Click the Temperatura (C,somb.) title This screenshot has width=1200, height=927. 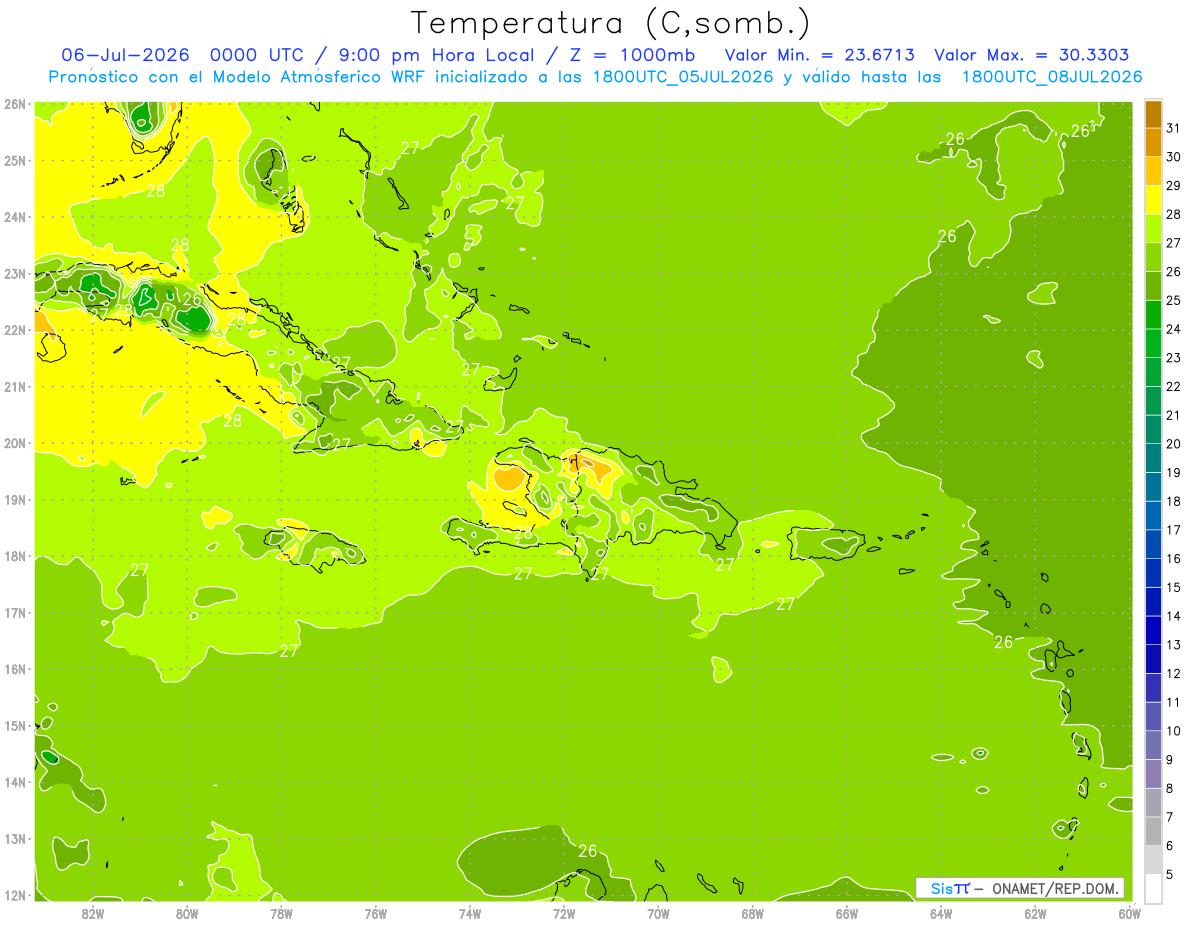click(x=609, y=22)
